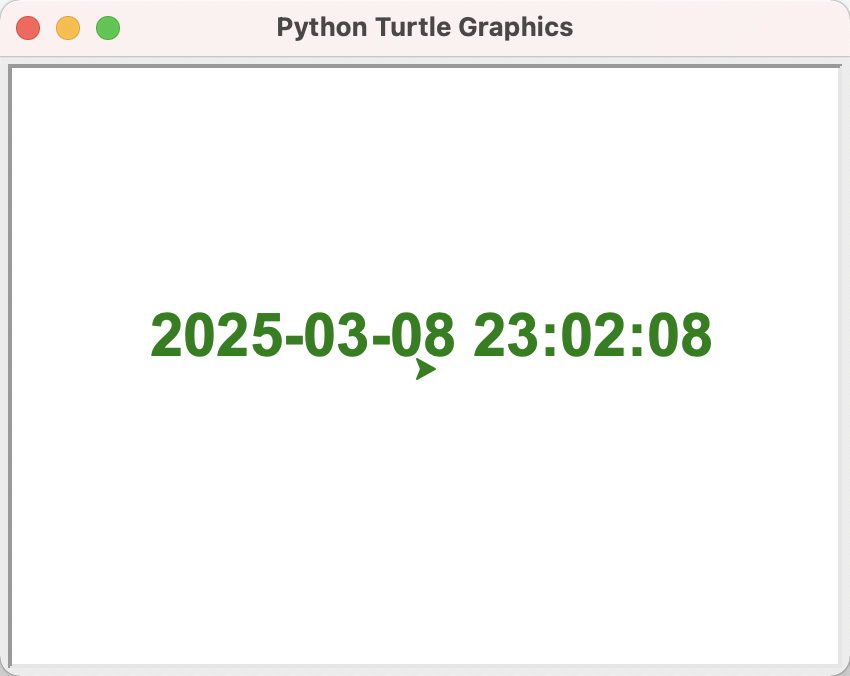The image size is (850, 676).
Task: Minimize the window with yellow button
Action: click(x=68, y=28)
